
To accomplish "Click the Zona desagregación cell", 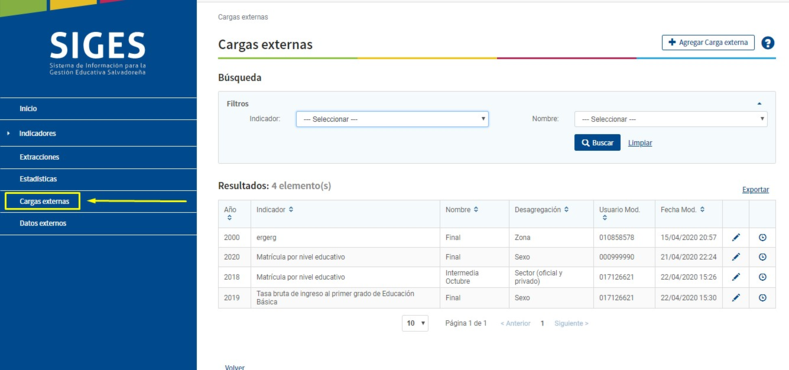I will point(551,237).
